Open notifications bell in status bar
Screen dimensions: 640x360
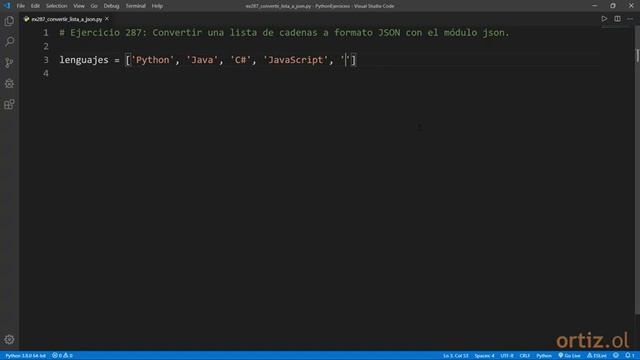click(x=630, y=356)
